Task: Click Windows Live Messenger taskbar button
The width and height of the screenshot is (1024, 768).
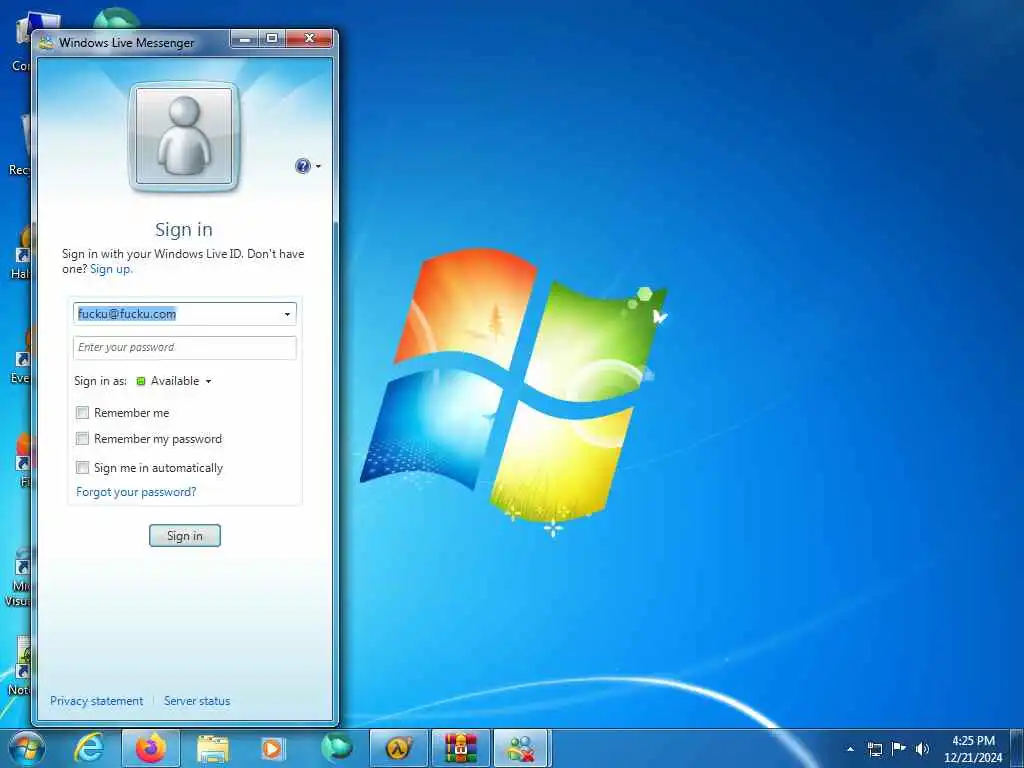Action: [522, 748]
